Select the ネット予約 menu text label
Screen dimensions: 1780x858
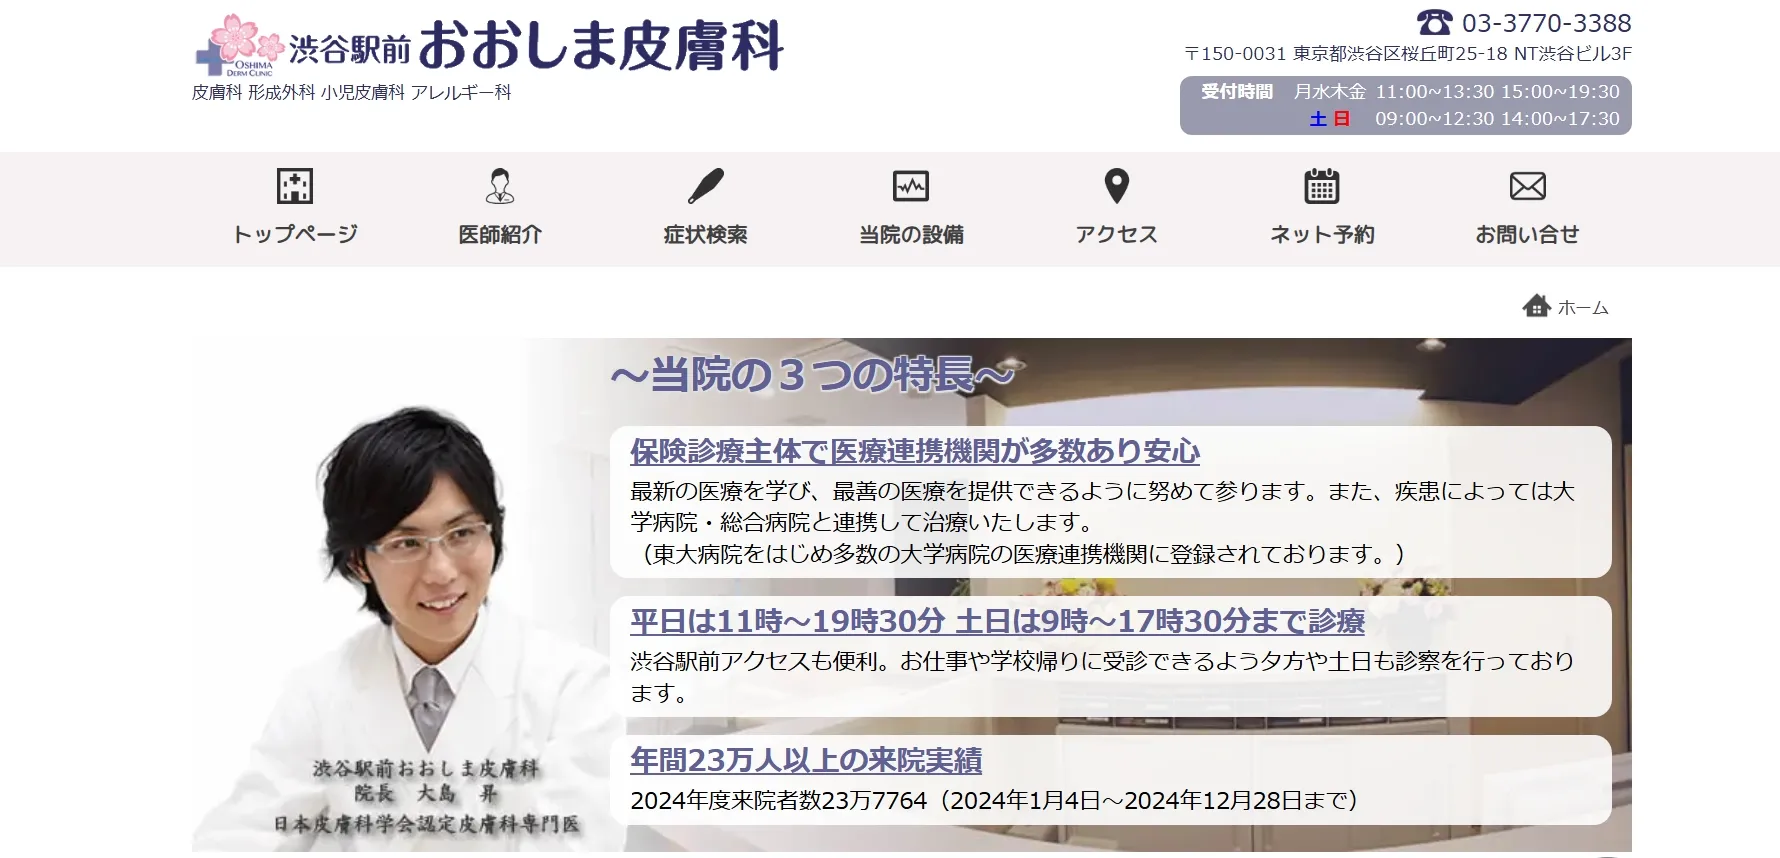[x=1322, y=235]
